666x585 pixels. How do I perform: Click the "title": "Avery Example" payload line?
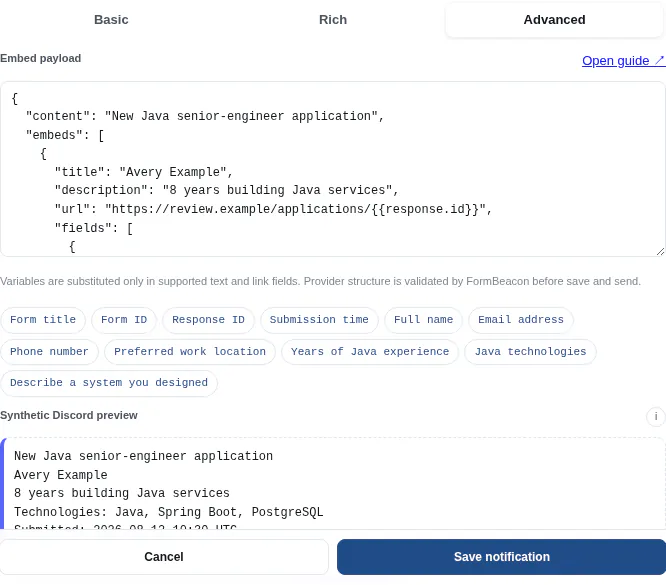(144, 172)
